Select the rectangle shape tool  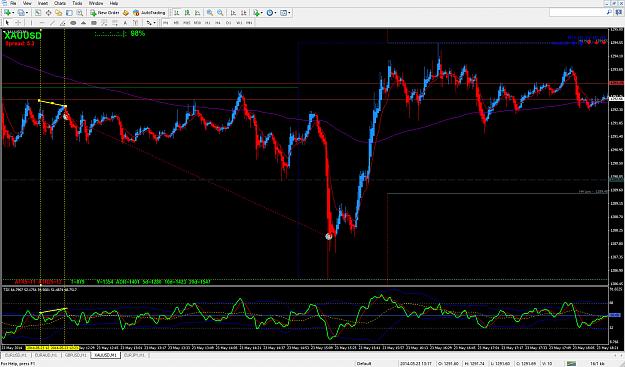[x=94, y=23]
